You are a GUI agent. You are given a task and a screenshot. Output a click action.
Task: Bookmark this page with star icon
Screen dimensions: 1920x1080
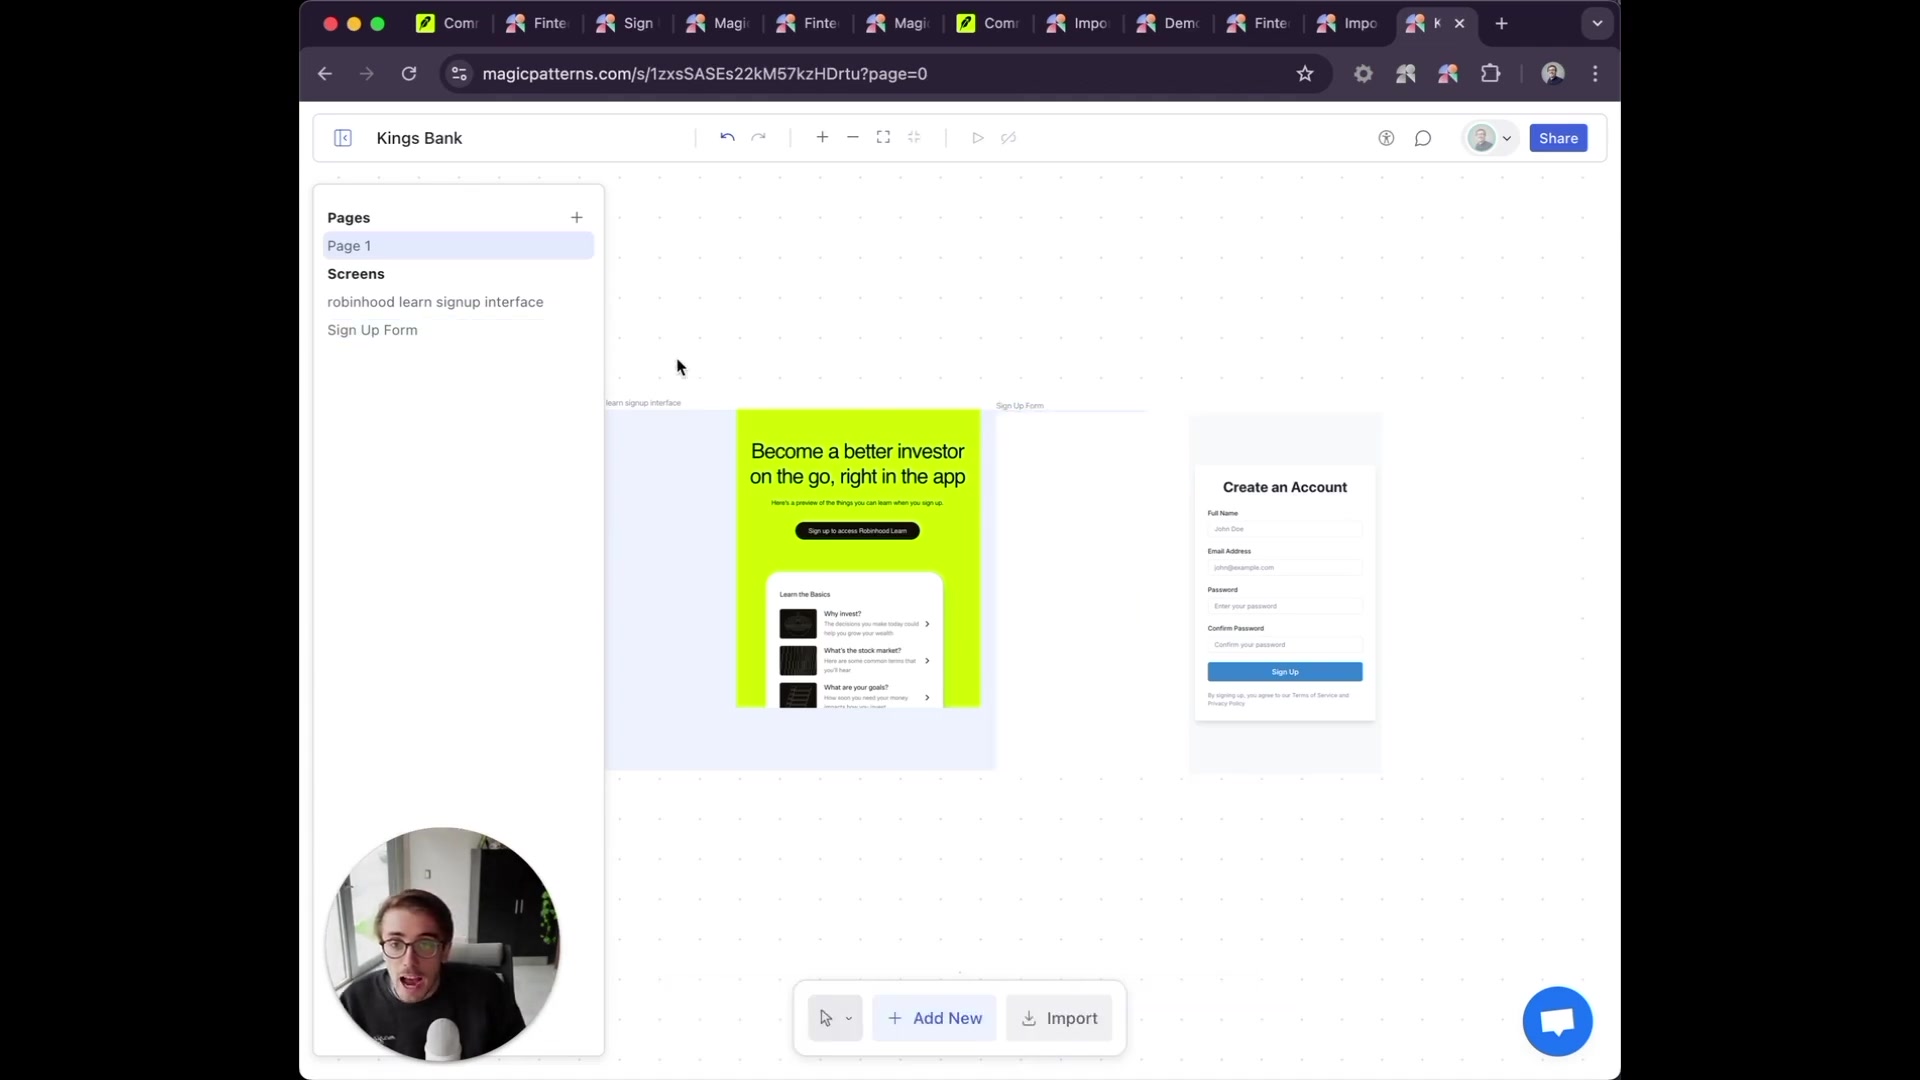1305,73
